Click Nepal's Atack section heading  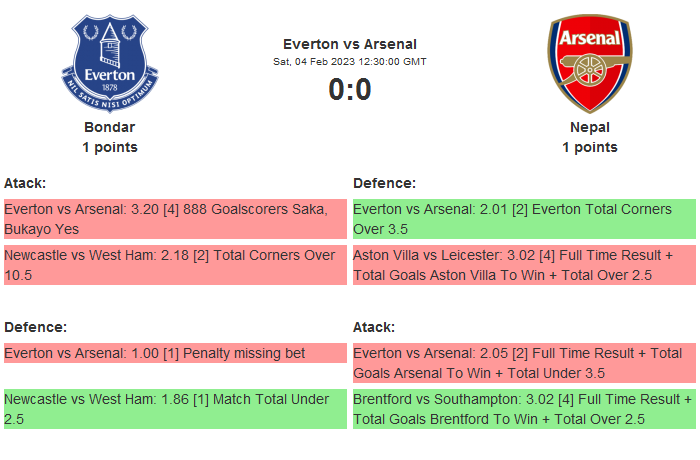click(x=374, y=327)
